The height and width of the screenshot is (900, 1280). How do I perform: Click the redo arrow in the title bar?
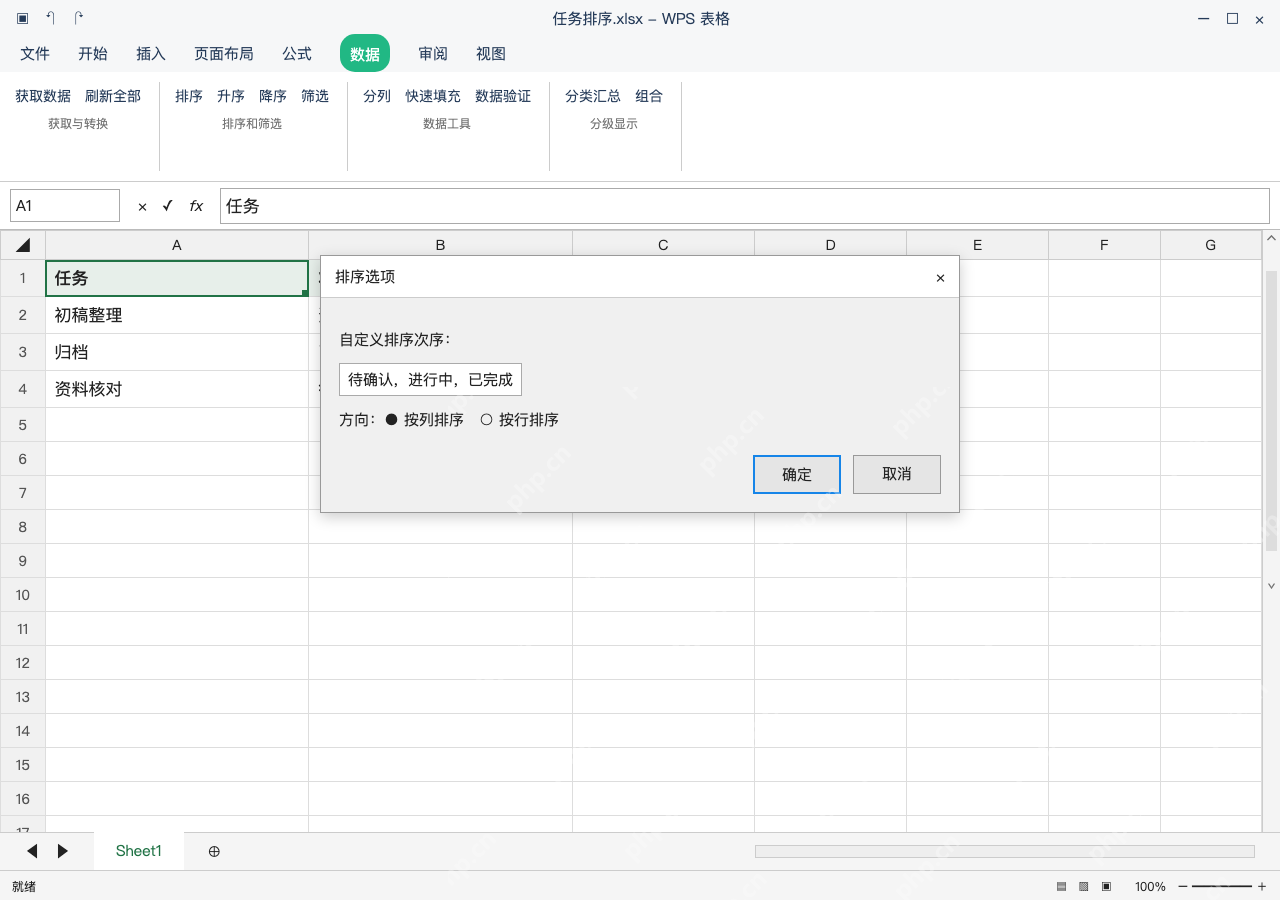coord(79,18)
